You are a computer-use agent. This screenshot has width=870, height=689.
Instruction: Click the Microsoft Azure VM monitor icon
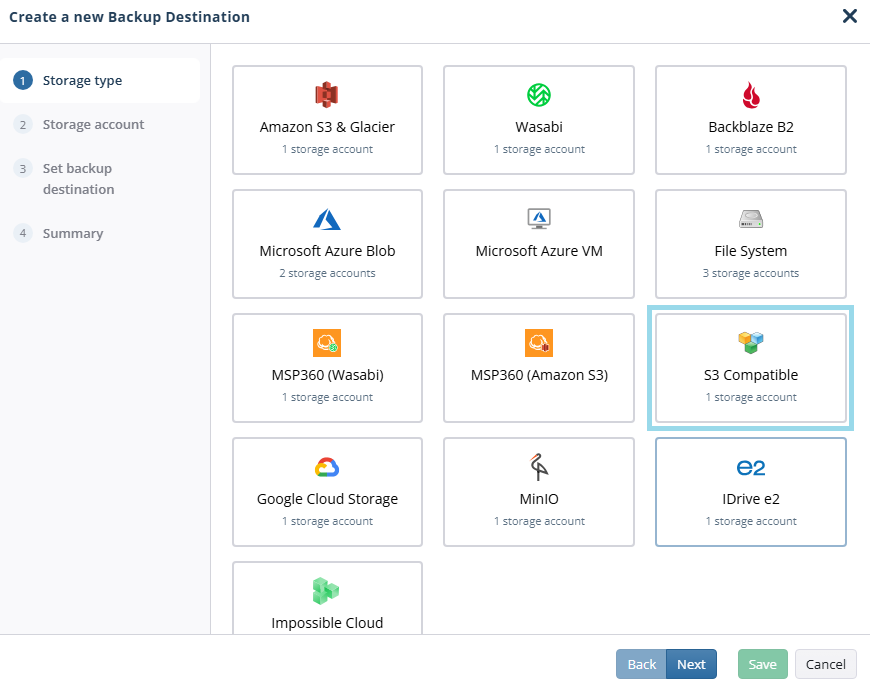tap(539, 219)
